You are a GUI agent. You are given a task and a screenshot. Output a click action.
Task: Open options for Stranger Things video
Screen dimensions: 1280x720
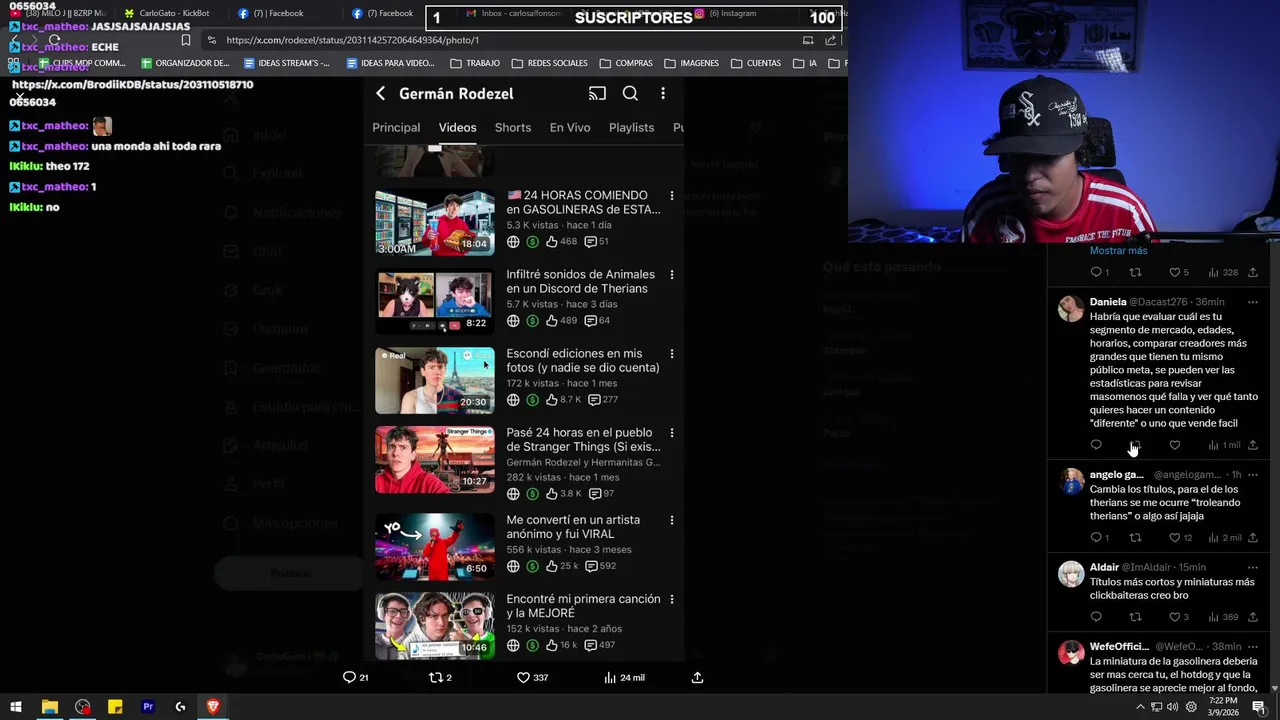[x=672, y=433]
